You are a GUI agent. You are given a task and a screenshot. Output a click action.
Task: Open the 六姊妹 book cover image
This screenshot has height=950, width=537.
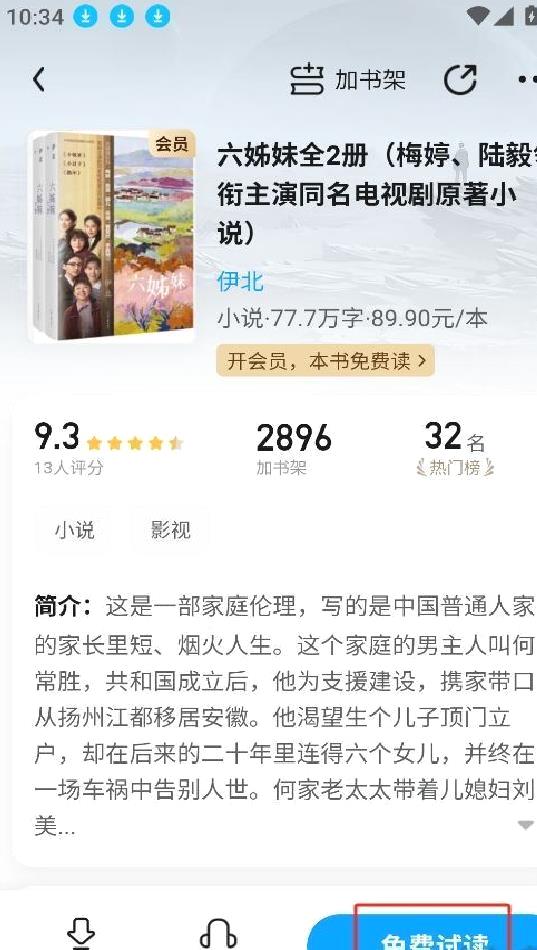pos(112,236)
